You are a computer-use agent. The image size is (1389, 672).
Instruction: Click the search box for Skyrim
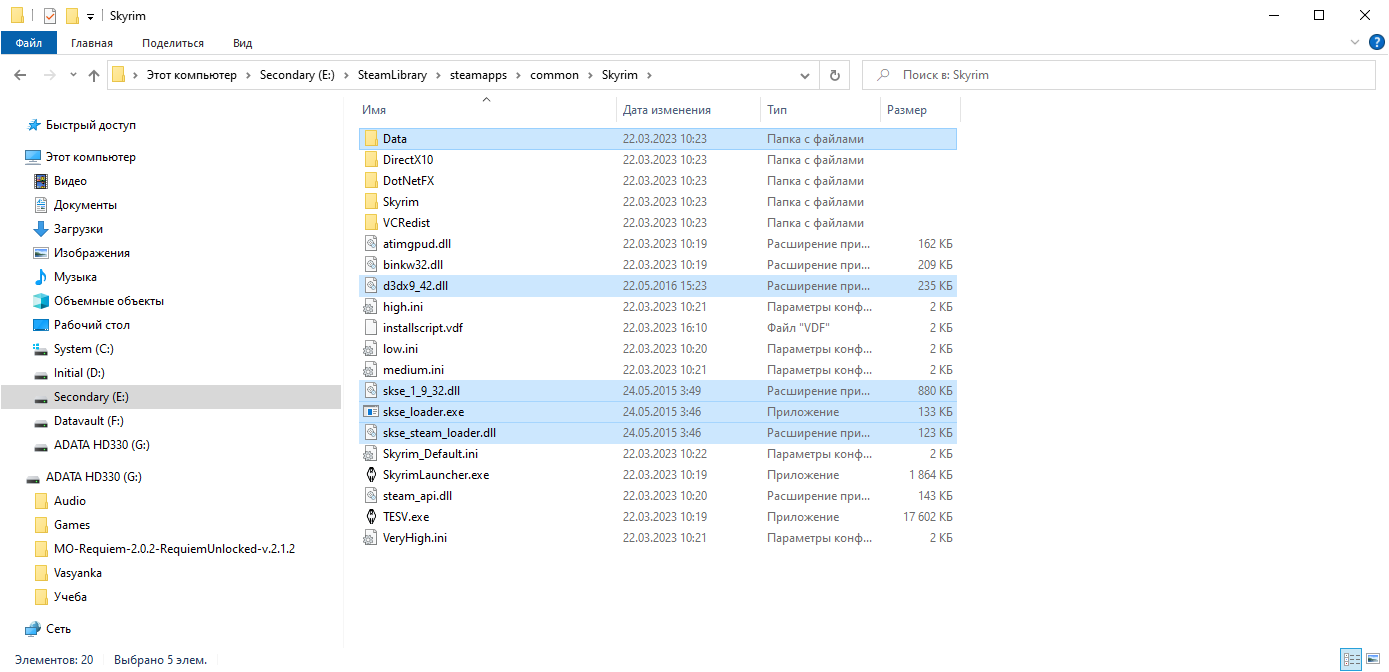[1118, 75]
